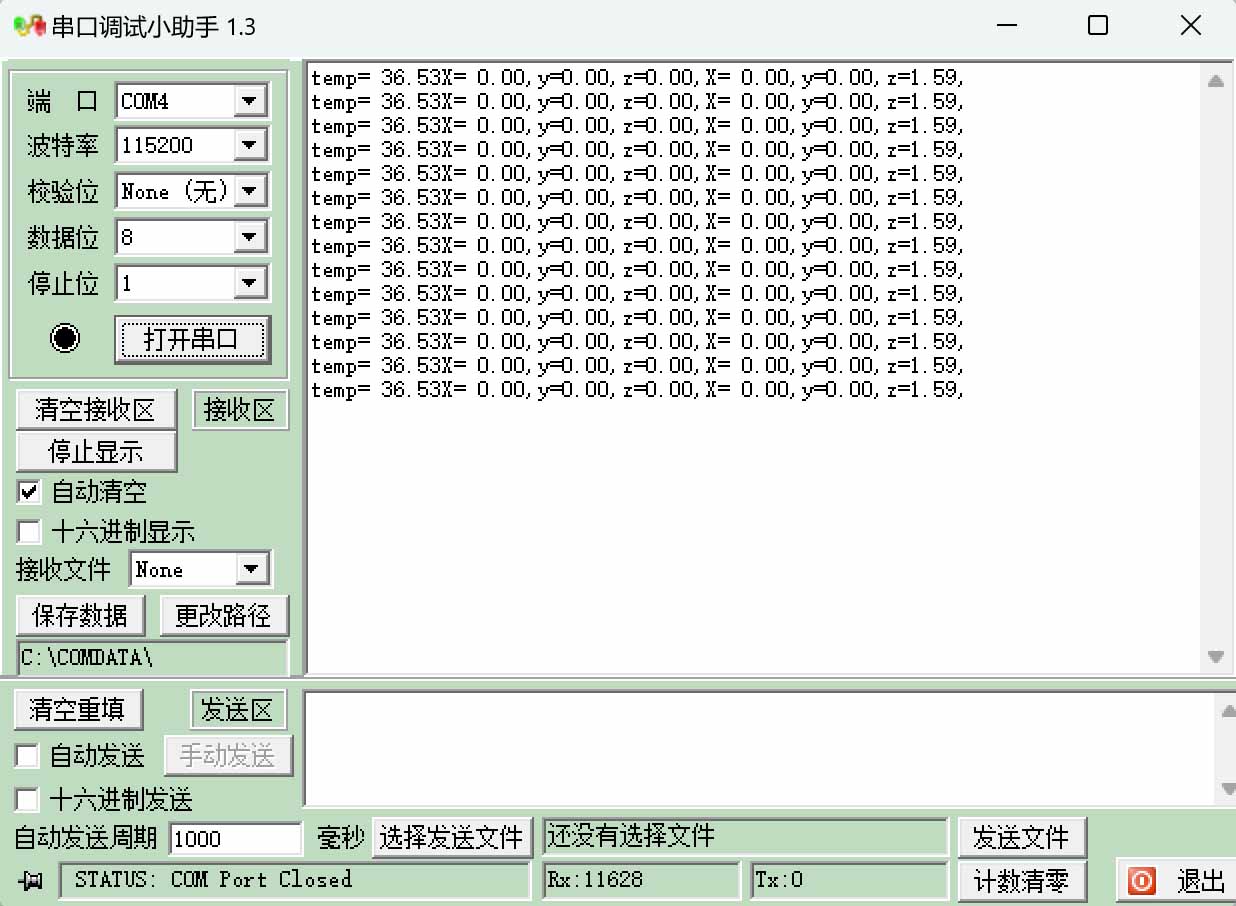Toggle the 自动清空 checkbox
Screen dimensions: 1236x906
point(29,492)
